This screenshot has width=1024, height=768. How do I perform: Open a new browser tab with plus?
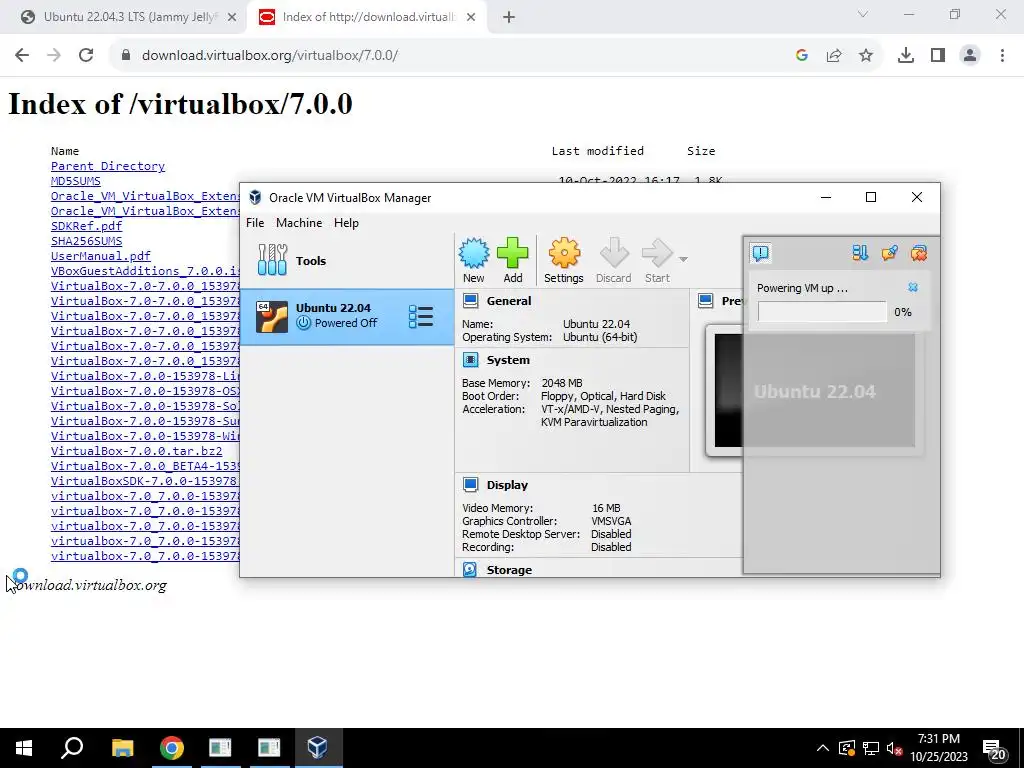click(x=509, y=18)
